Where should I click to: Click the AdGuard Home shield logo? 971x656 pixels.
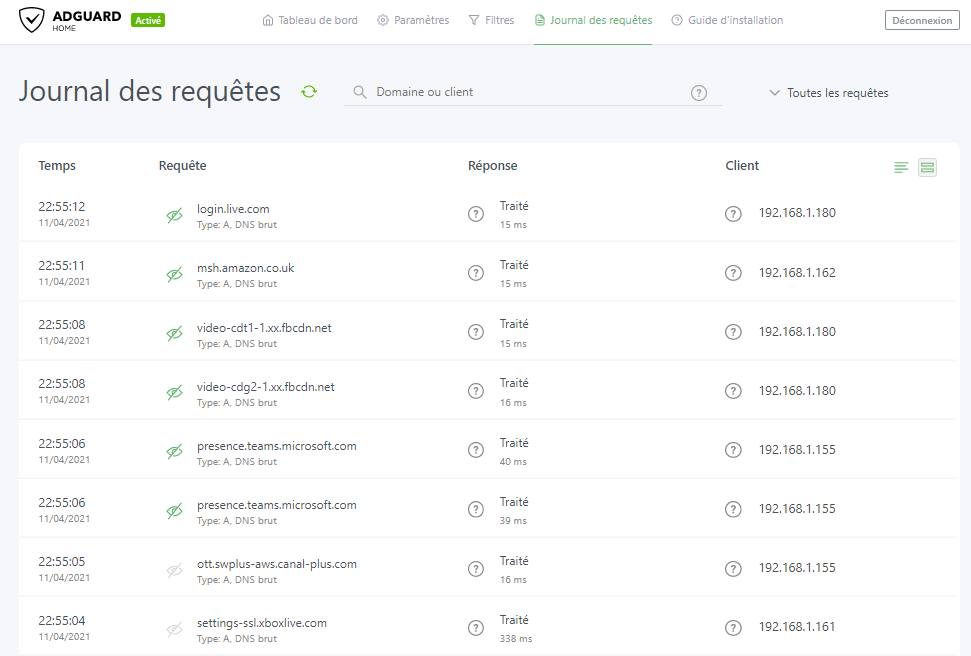tap(31, 20)
